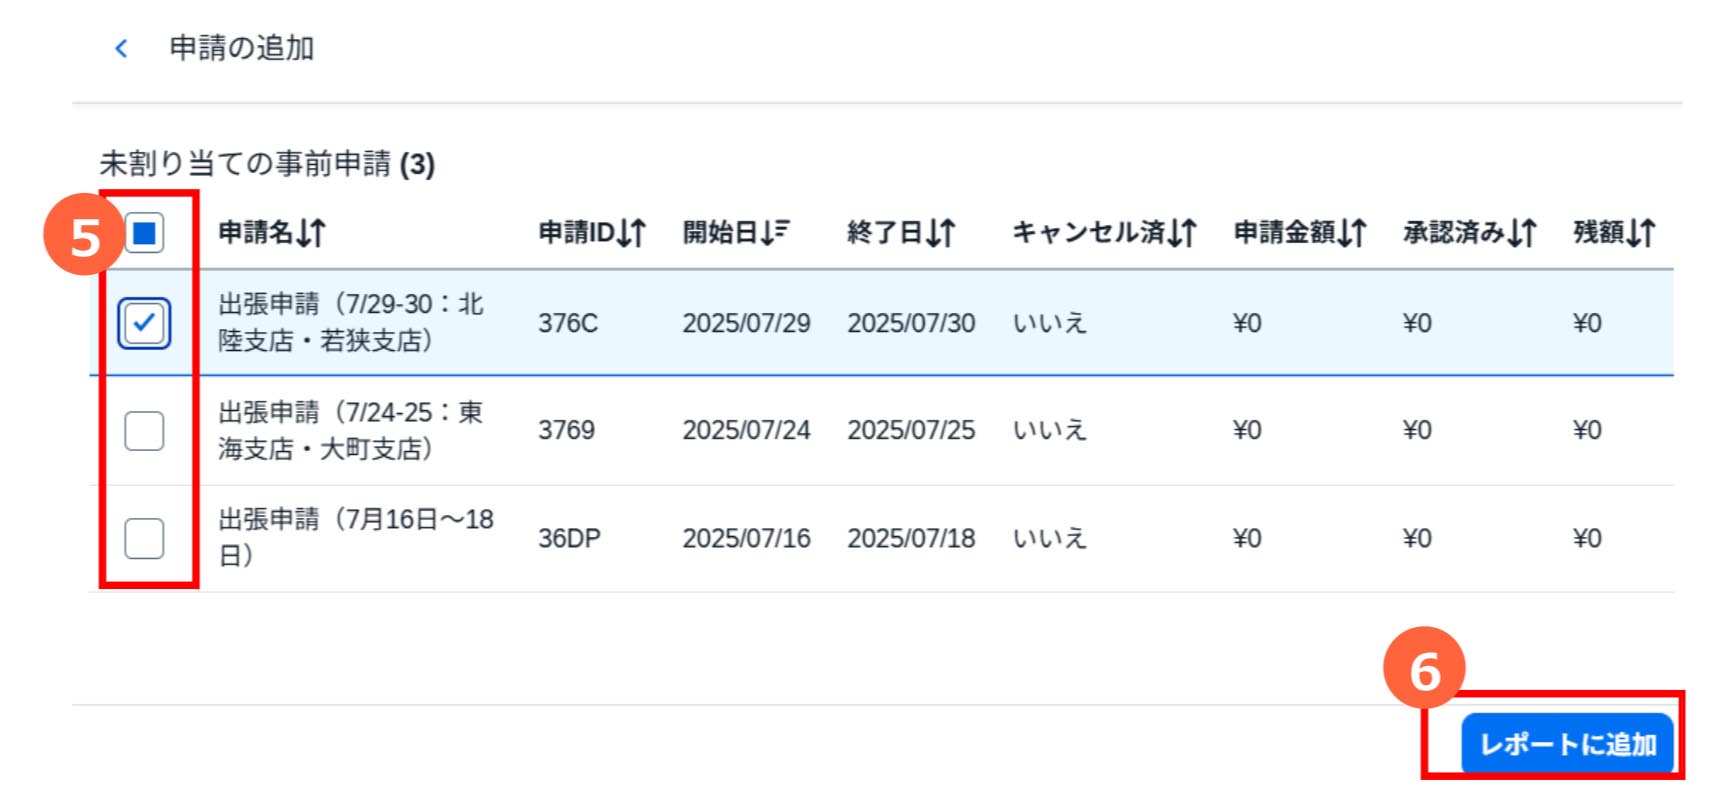Toggle the select-all checkbox in the header
Image resolution: width=1720 pixels, height=792 pixels.
(x=144, y=233)
